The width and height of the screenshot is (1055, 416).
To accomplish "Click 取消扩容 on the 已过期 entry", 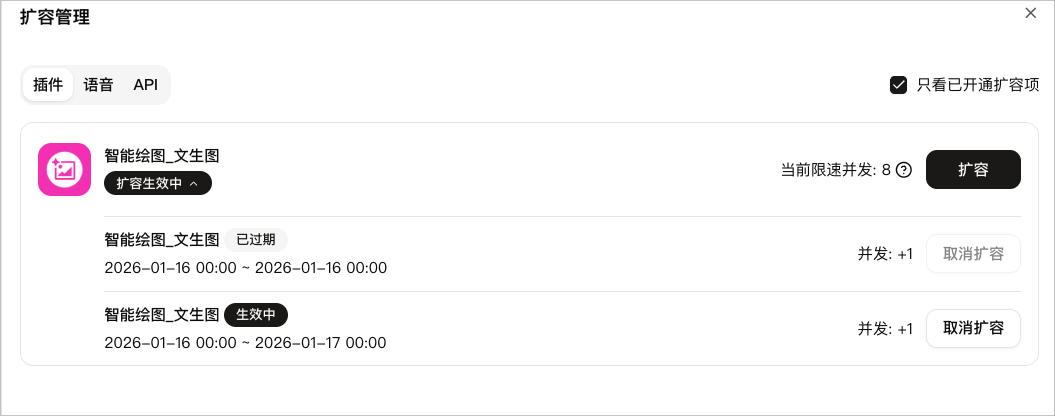I will point(973,254).
